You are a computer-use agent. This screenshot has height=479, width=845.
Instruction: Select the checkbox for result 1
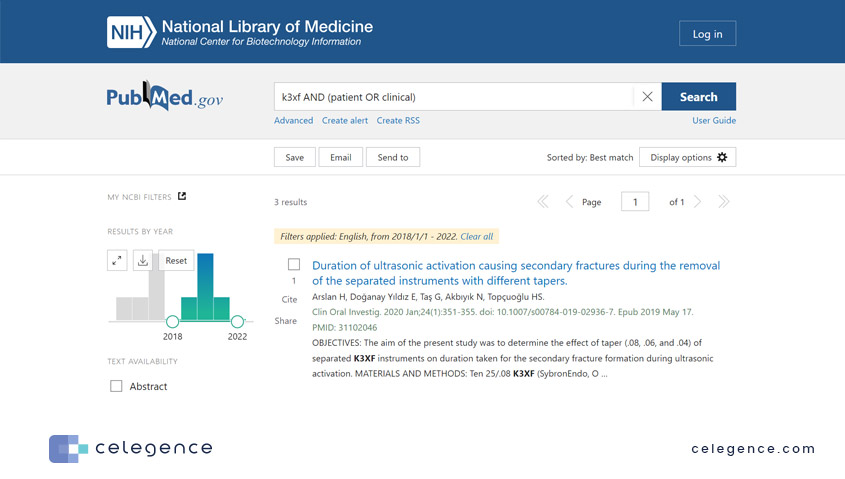[x=294, y=264]
